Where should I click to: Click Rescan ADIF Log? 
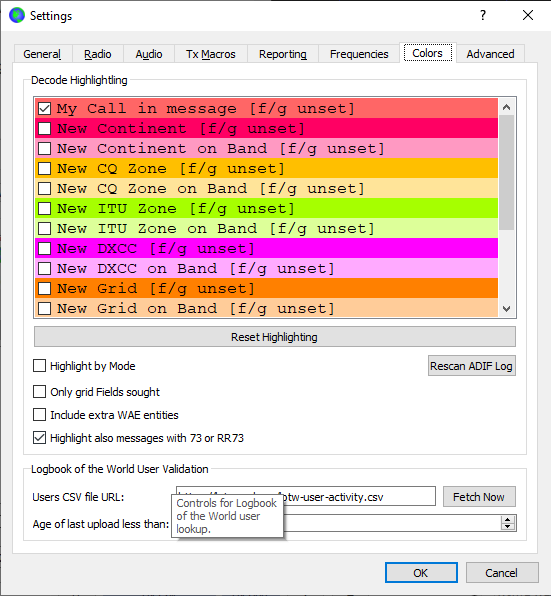pyautogui.click(x=472, y=366)
